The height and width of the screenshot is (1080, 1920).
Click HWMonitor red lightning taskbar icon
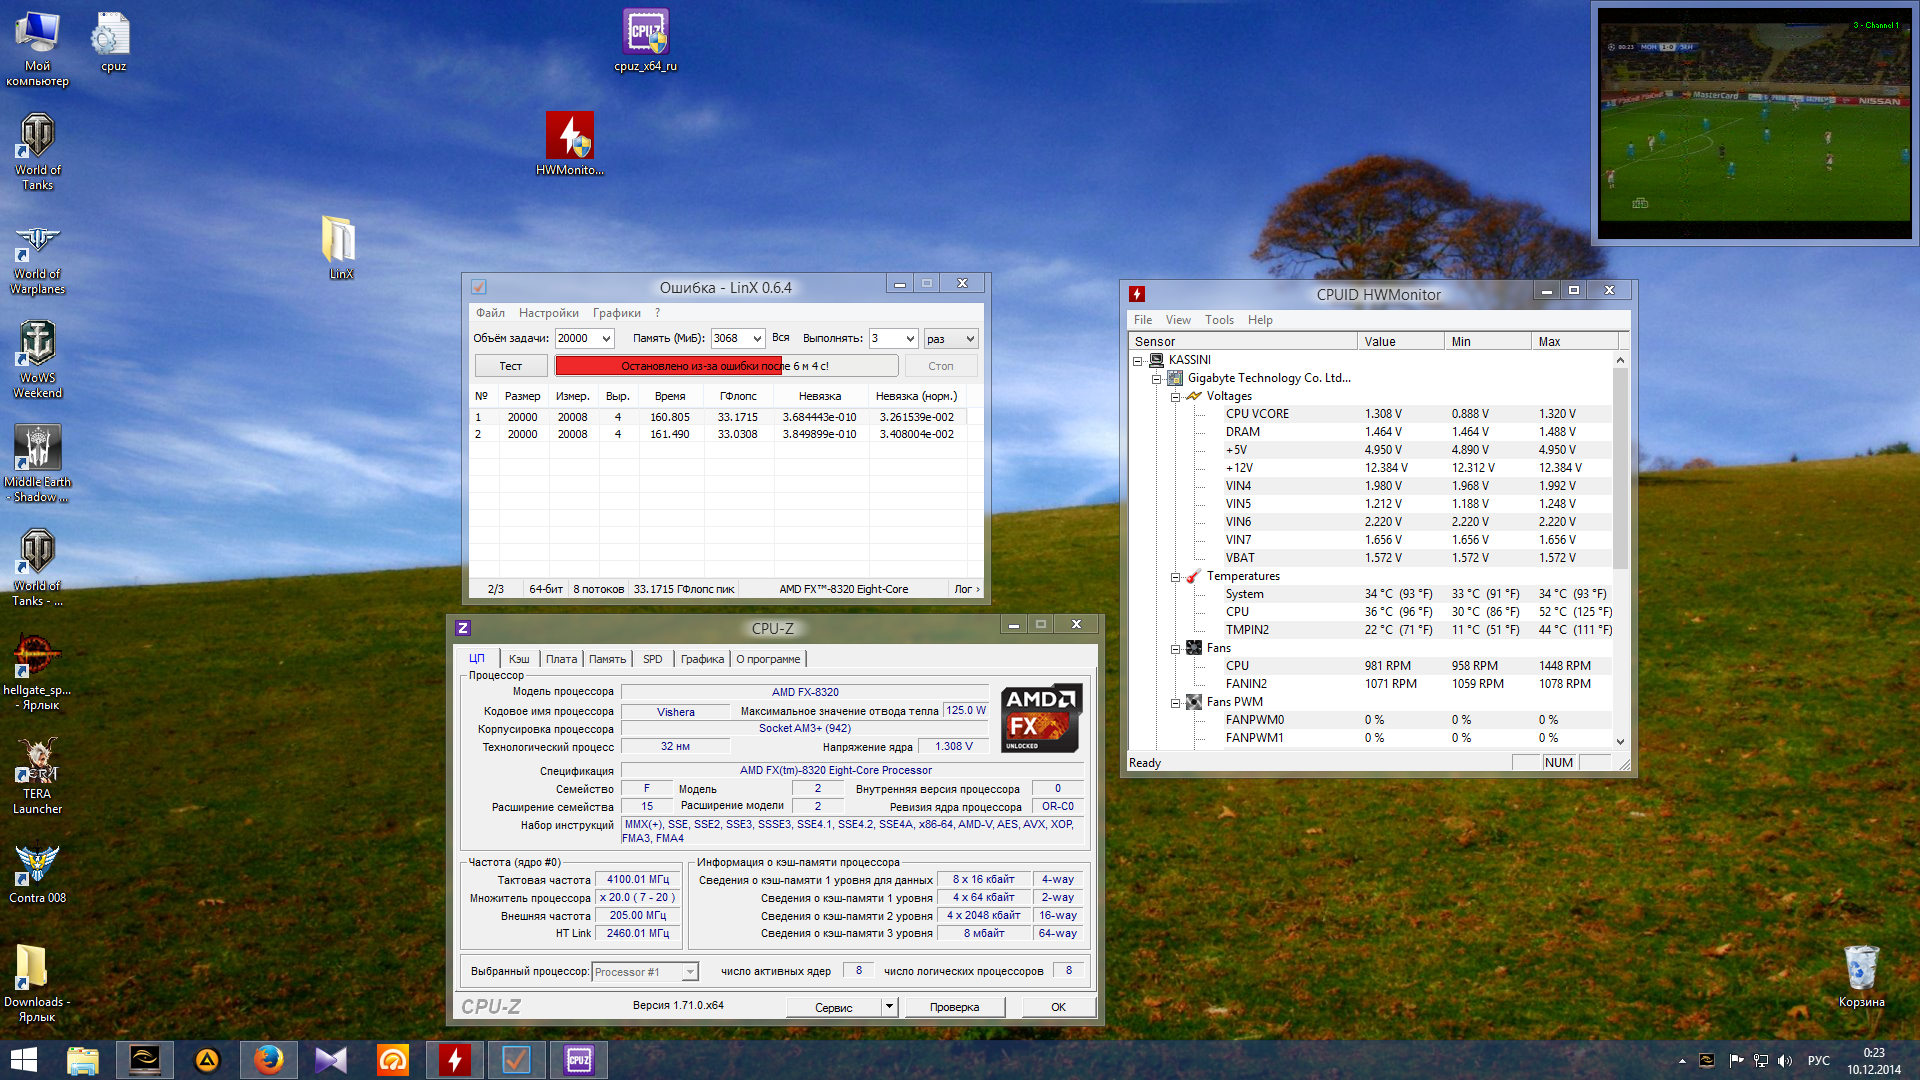[454, 1060]
